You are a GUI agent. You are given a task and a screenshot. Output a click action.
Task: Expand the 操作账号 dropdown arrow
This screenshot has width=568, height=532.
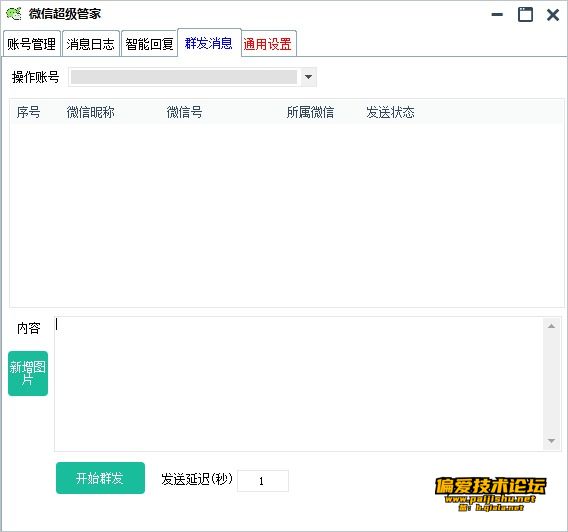[308, 77]
